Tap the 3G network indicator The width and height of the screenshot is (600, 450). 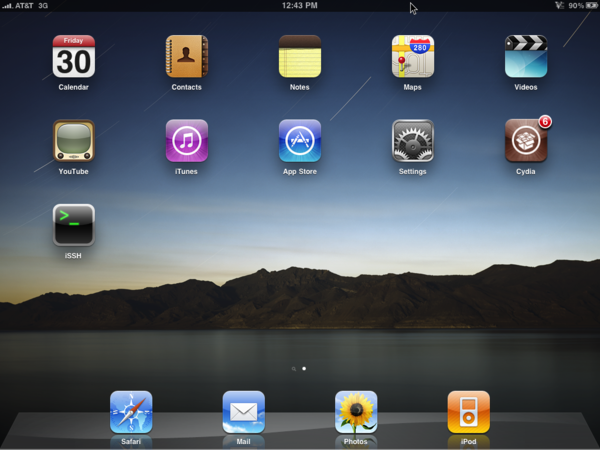tap(43, 5)
